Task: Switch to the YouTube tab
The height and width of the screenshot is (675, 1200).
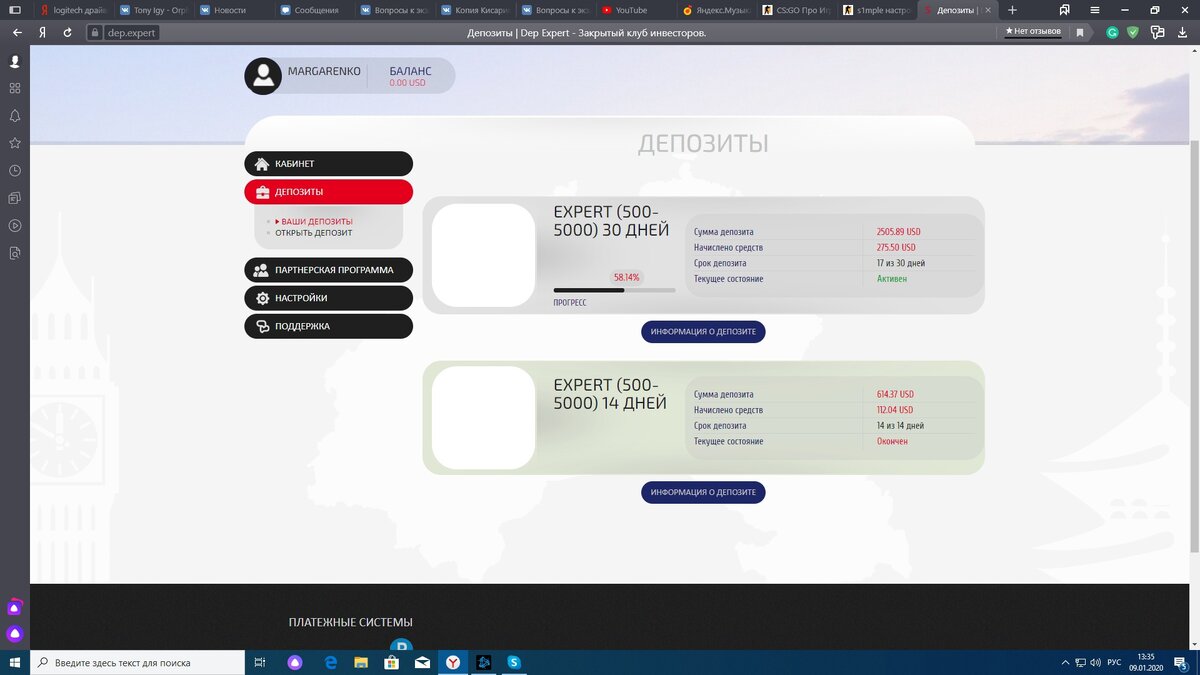Action: coord(625,9)
